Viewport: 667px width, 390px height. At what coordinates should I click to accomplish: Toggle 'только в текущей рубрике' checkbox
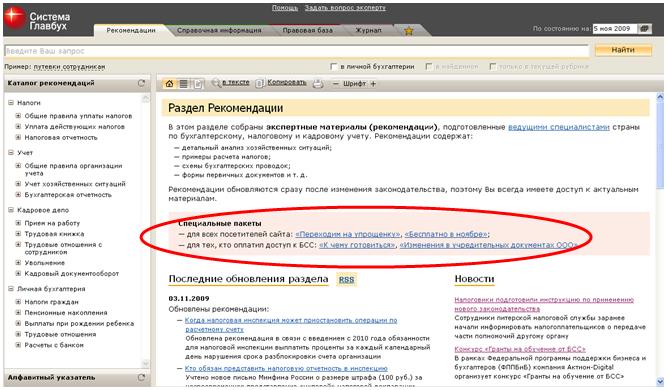pos(493,67)
